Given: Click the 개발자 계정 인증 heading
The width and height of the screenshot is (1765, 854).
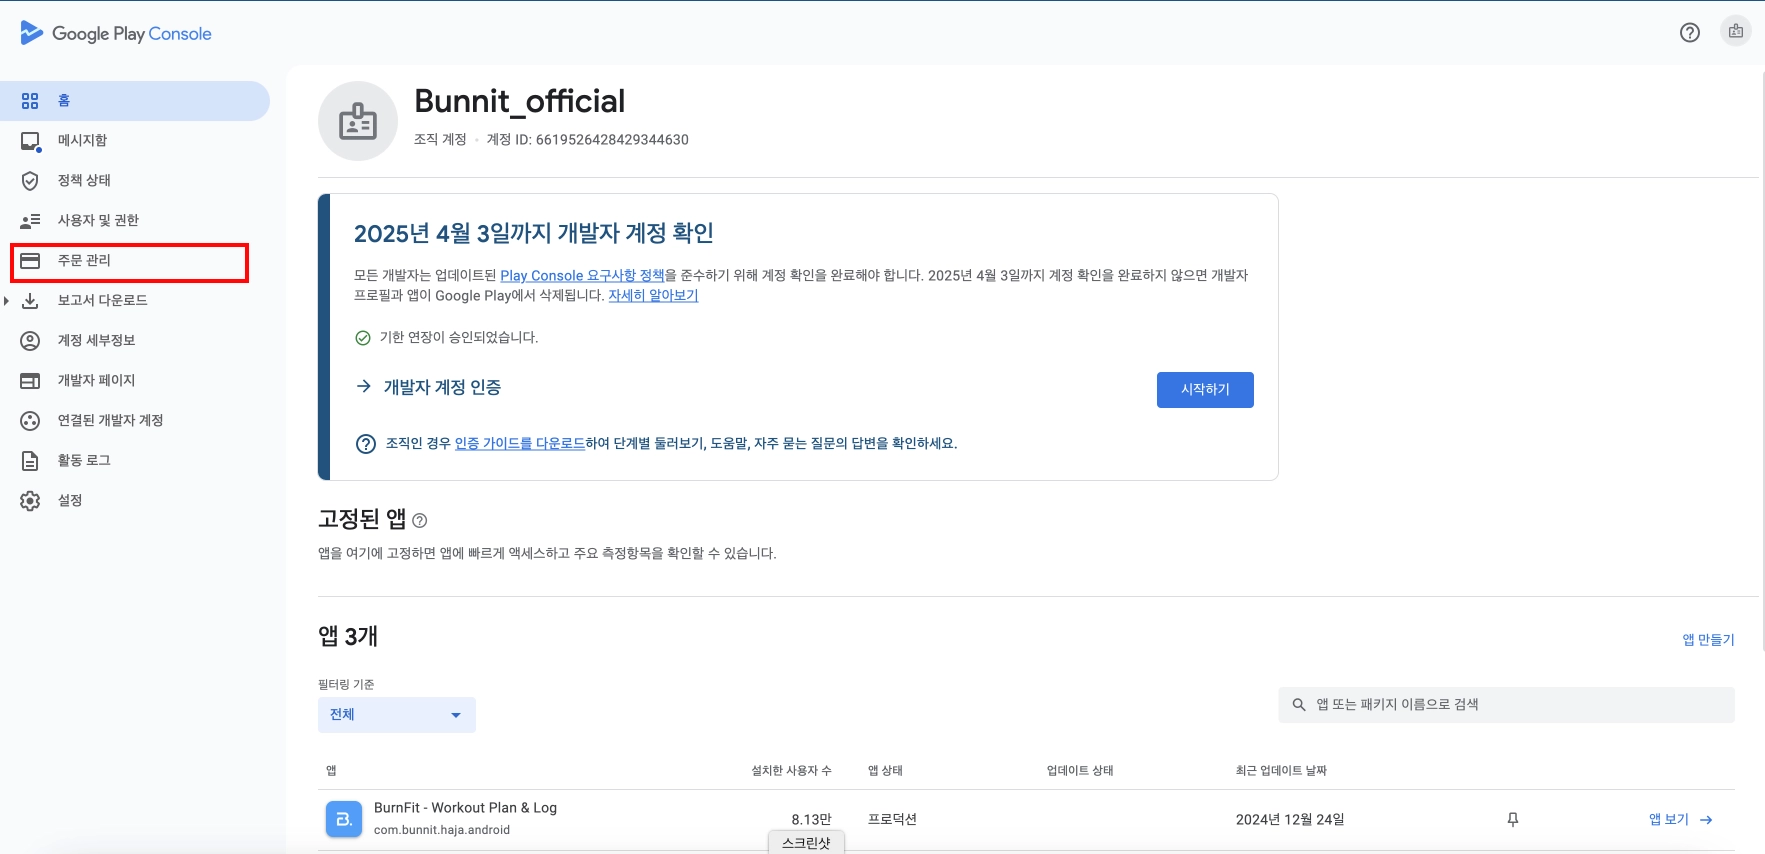Looking at the screenshot, I should pos(442,387).
